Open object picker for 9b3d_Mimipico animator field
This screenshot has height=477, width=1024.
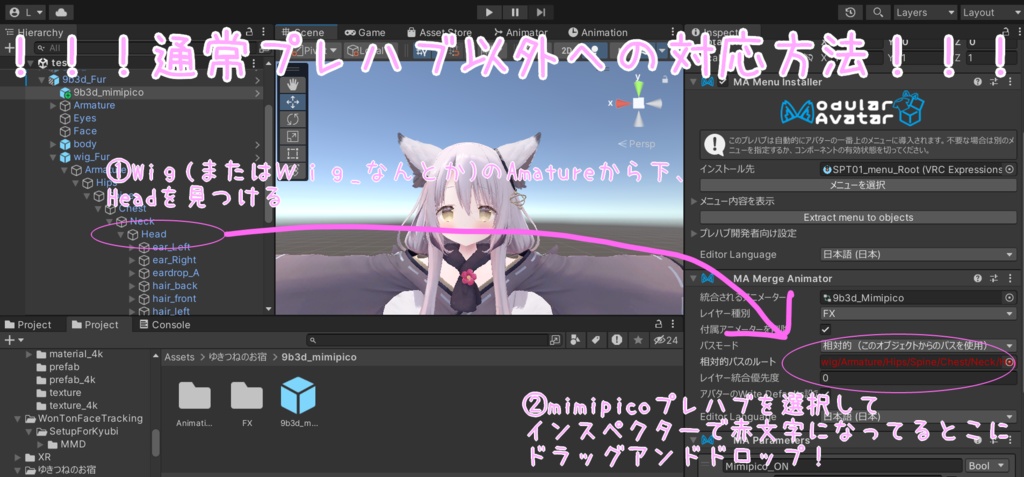coord(1010,298)
